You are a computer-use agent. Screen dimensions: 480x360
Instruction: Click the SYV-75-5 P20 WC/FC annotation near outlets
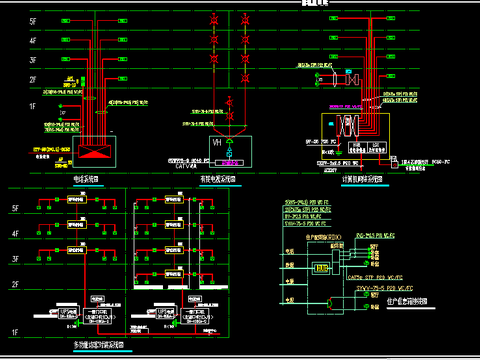pos(385,288)
